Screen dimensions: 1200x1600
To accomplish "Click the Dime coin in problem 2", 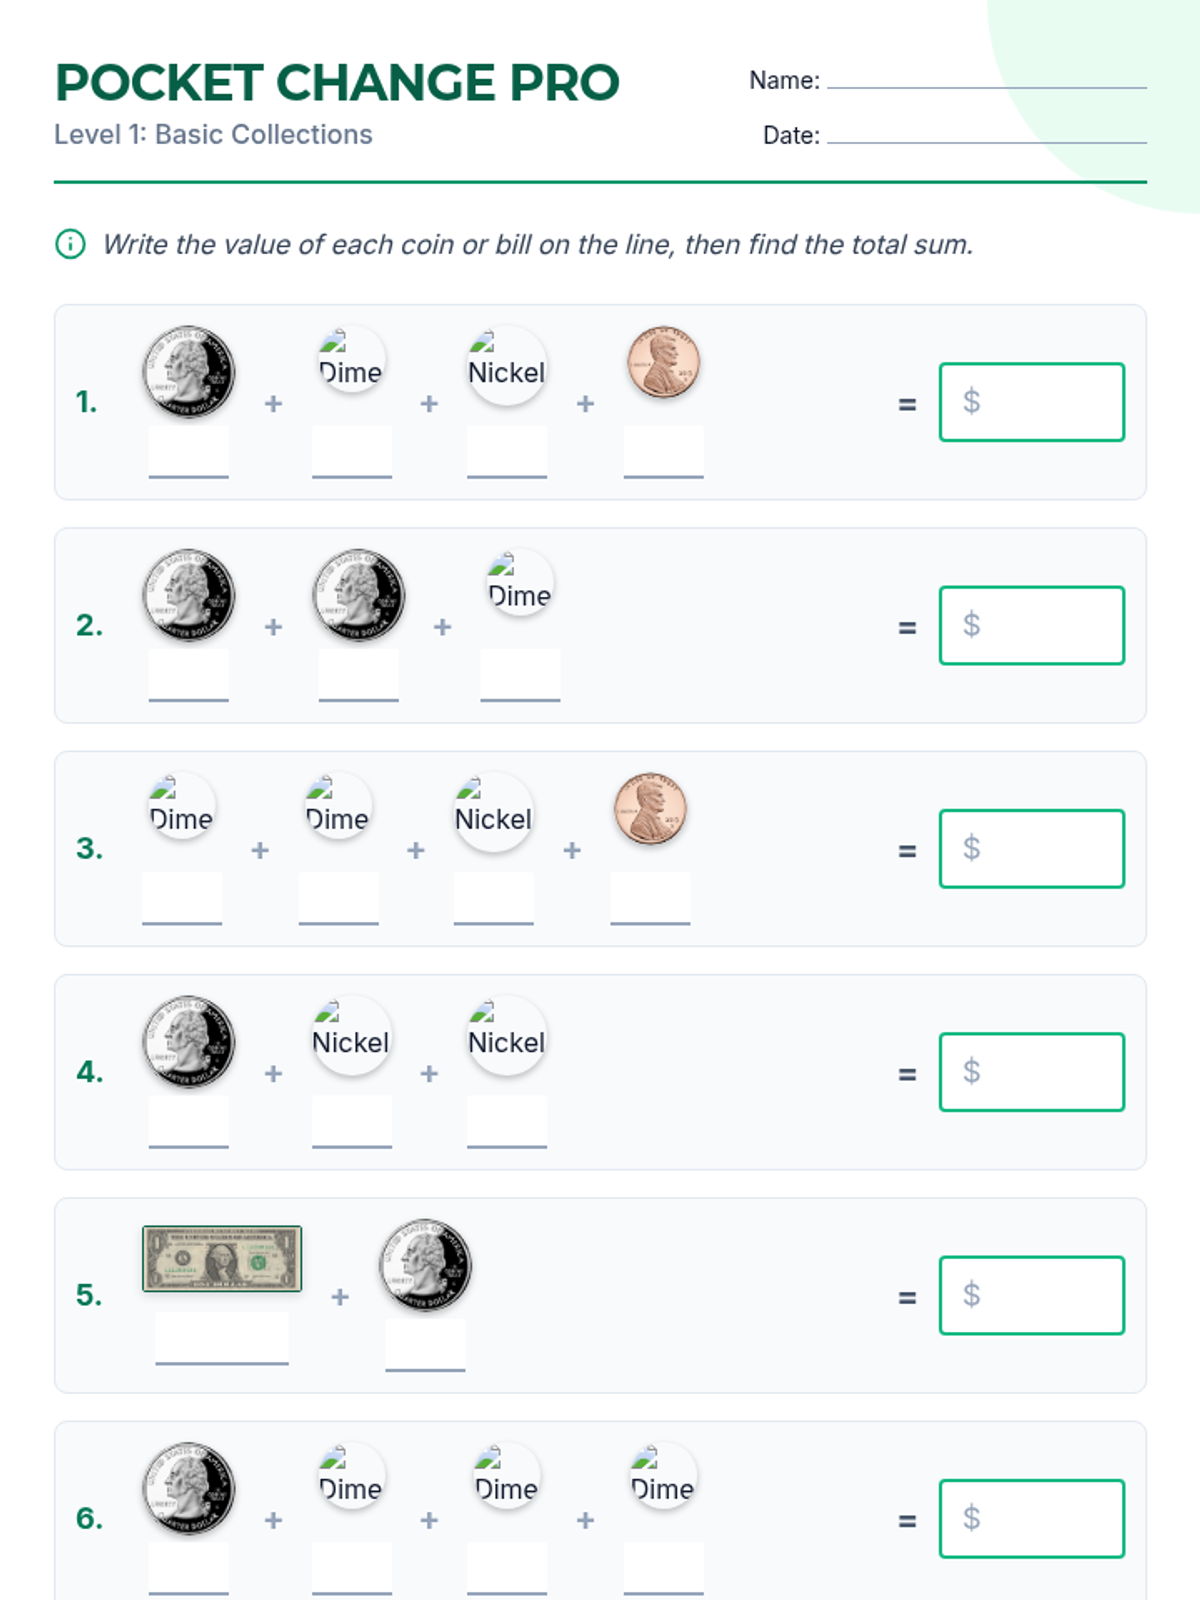I will (520, 584).
